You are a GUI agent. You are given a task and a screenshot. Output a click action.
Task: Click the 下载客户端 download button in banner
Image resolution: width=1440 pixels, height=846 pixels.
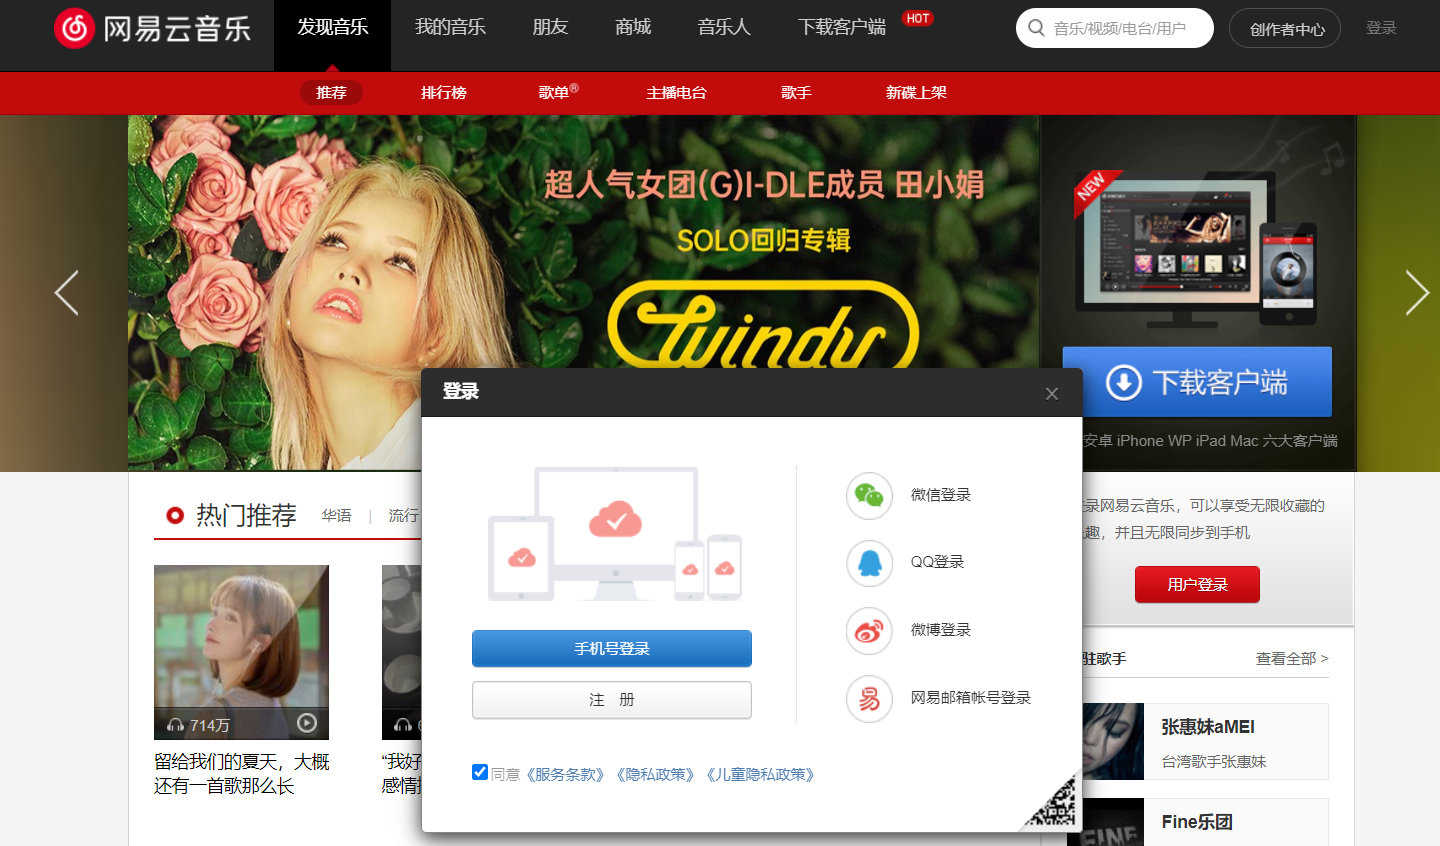tap(1197, 382)
